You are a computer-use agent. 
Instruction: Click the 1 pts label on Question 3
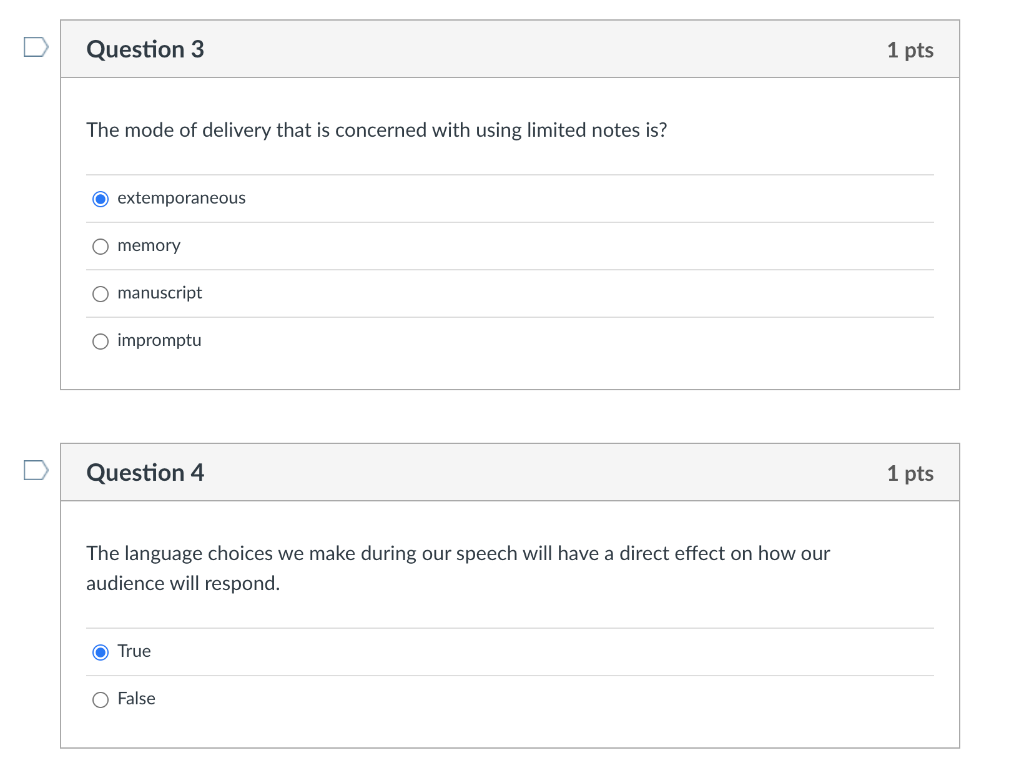(909, 50)
